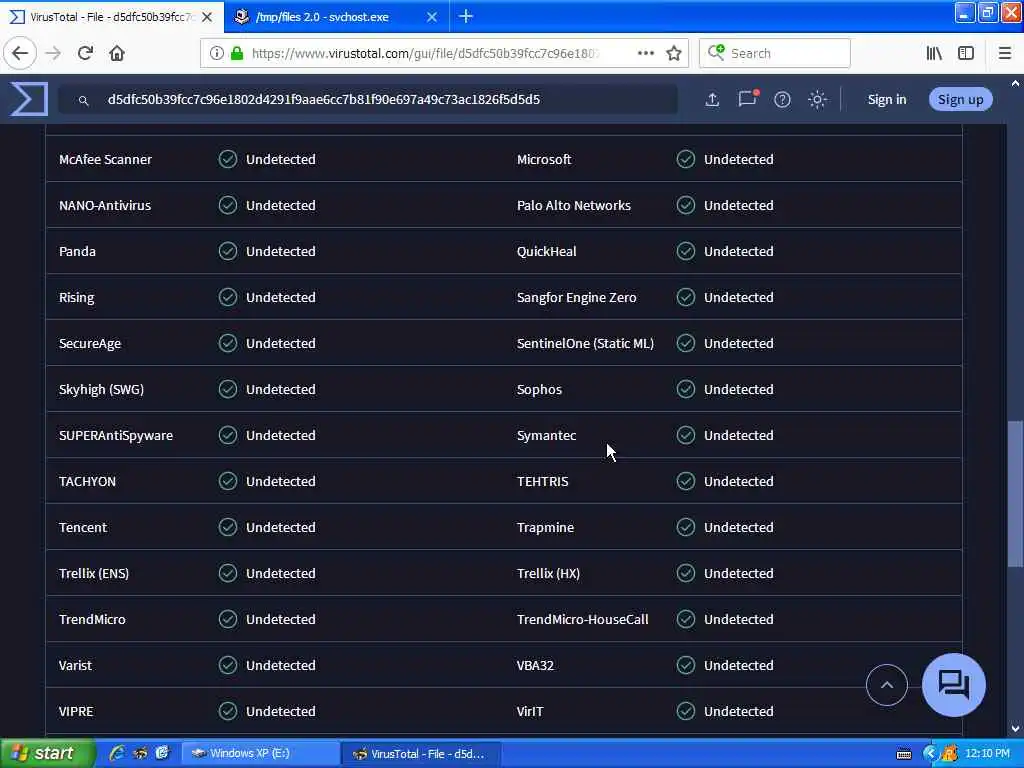Expand hidden tray icons arrow

pyautogui.click(x=930, y=754)
